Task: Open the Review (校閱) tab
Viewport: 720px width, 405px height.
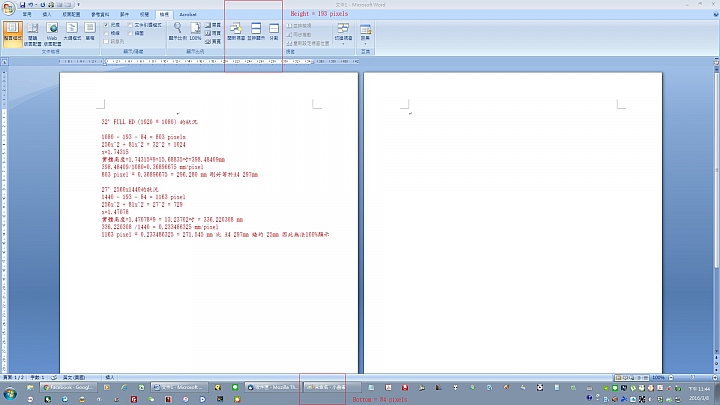Action: pos(144,15)
